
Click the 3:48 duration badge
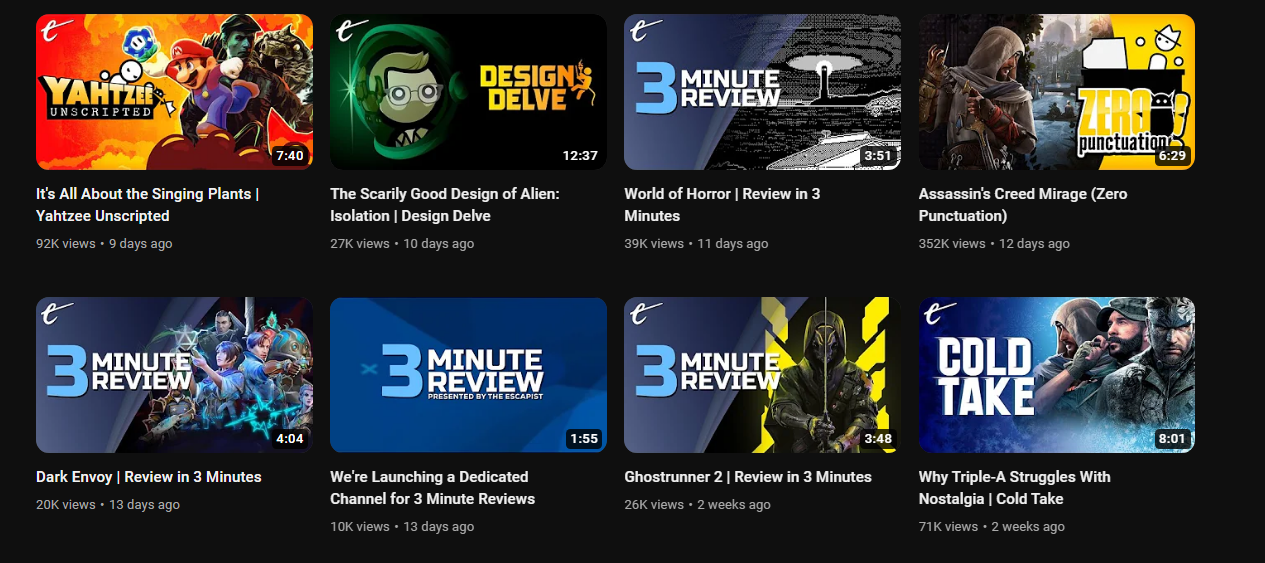pos(877,439)
